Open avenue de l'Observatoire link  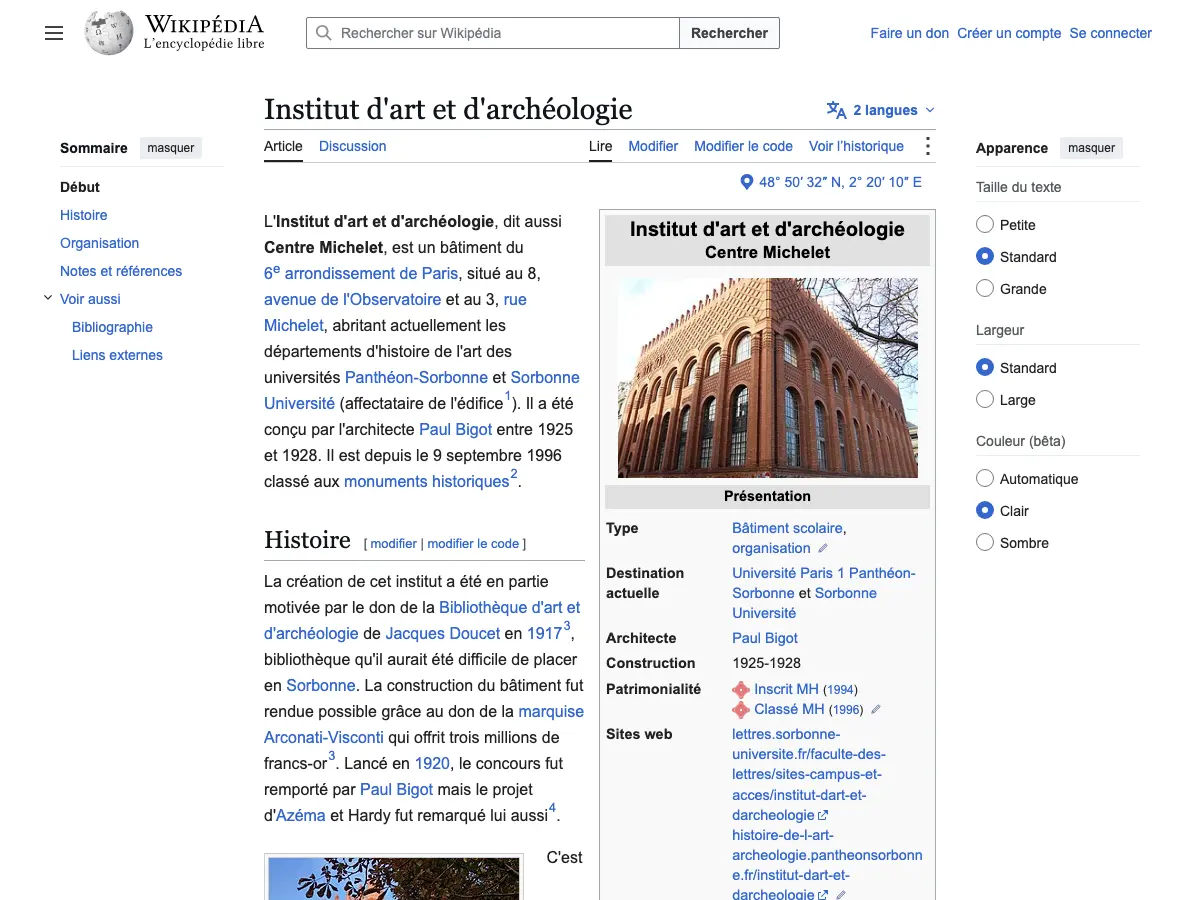[x=352, y=299]
